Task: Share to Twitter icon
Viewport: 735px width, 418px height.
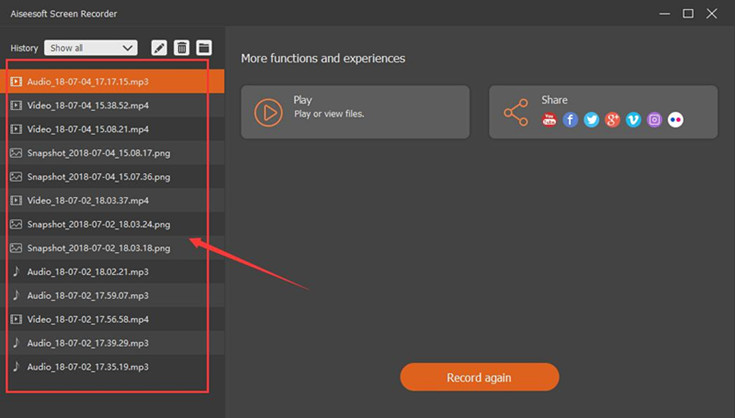Action: point(591,120)
